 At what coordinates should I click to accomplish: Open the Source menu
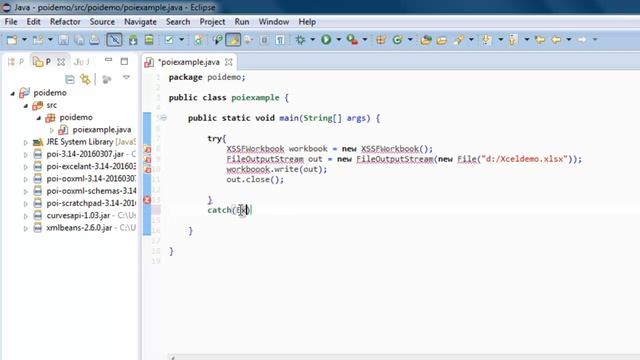coord(102,22)
